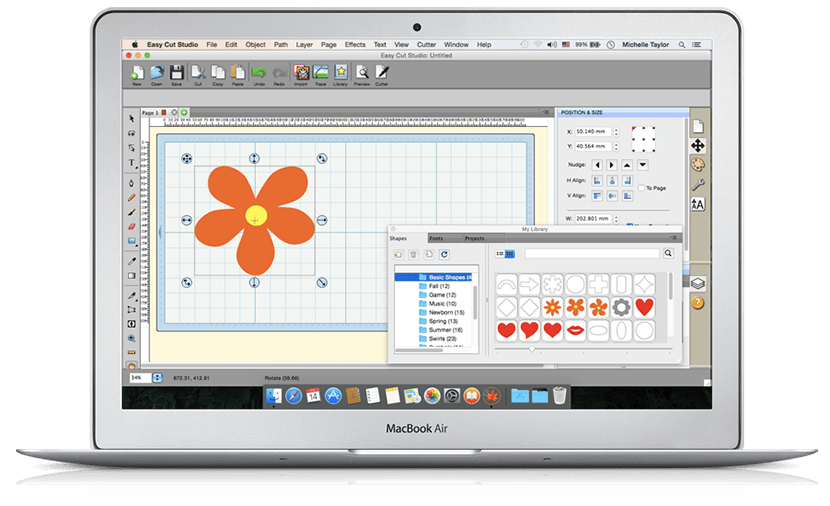The width and height of the screenshot is (830, 506).
Task: Open the text style AA panel icon
Action: tap(698, 204)
